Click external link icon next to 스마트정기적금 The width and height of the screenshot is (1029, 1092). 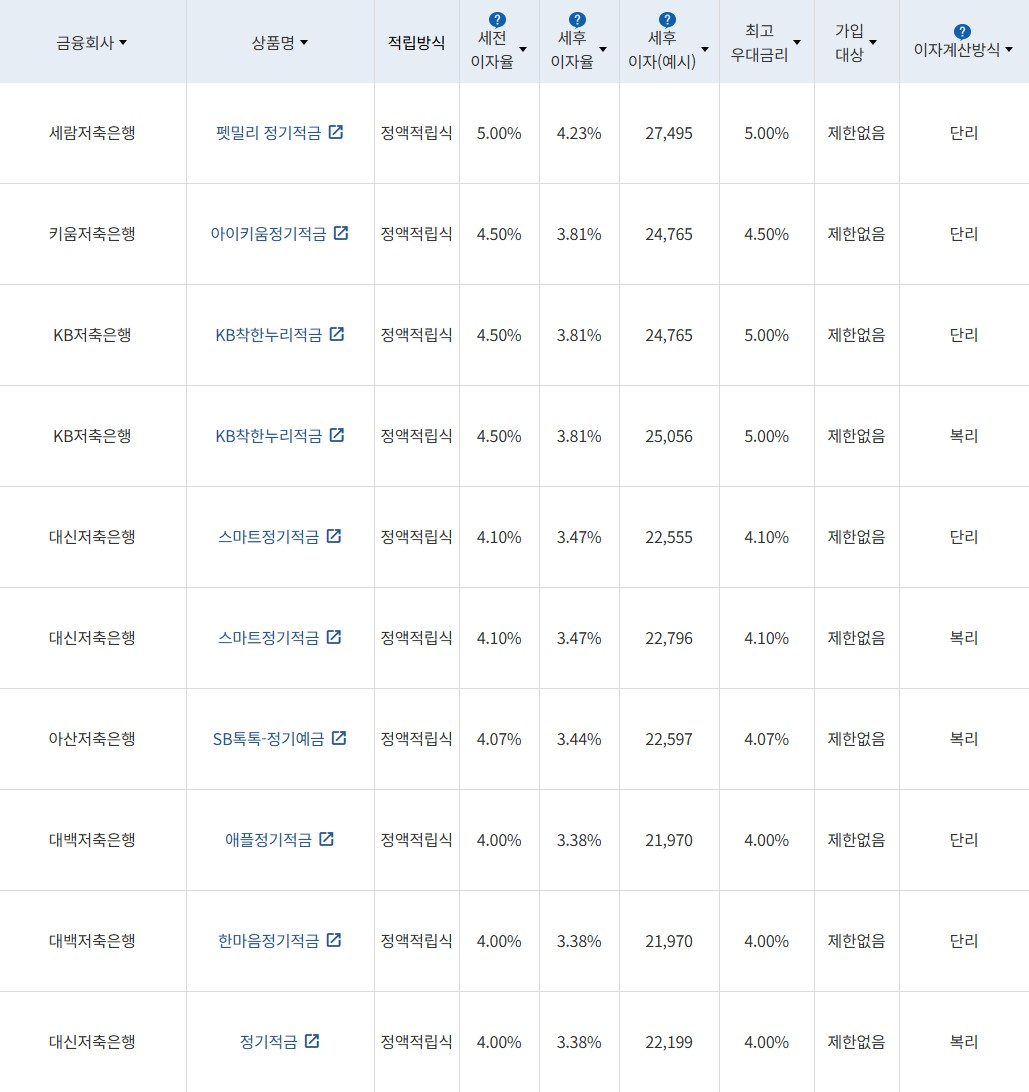point(334,535)
